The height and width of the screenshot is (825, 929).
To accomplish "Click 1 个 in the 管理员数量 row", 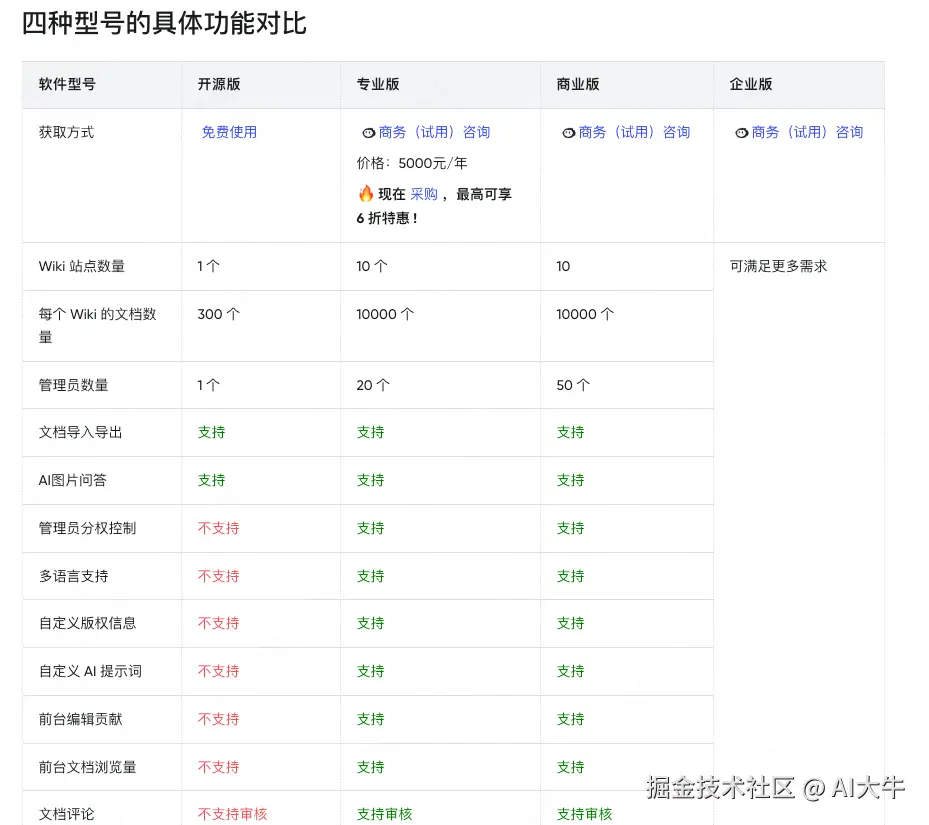I will 209,385.
